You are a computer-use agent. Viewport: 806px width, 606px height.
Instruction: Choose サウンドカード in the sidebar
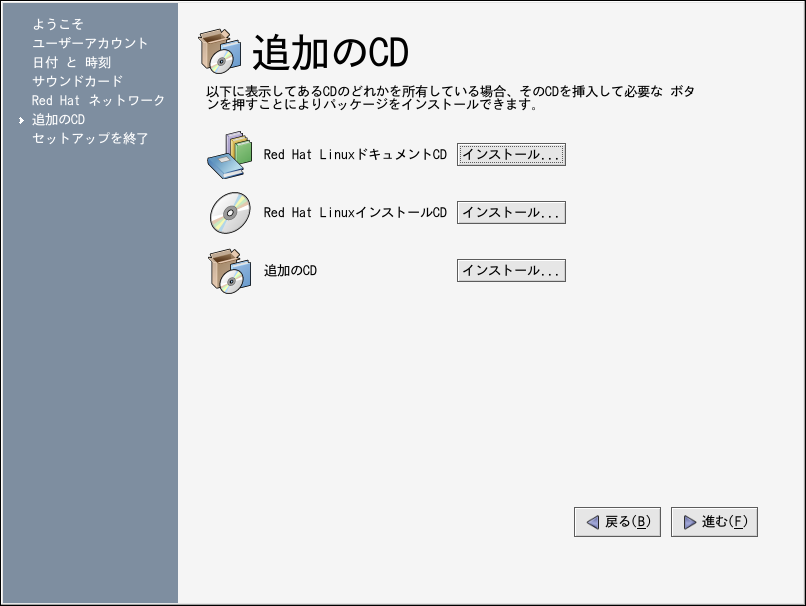(x=77, y=81)
